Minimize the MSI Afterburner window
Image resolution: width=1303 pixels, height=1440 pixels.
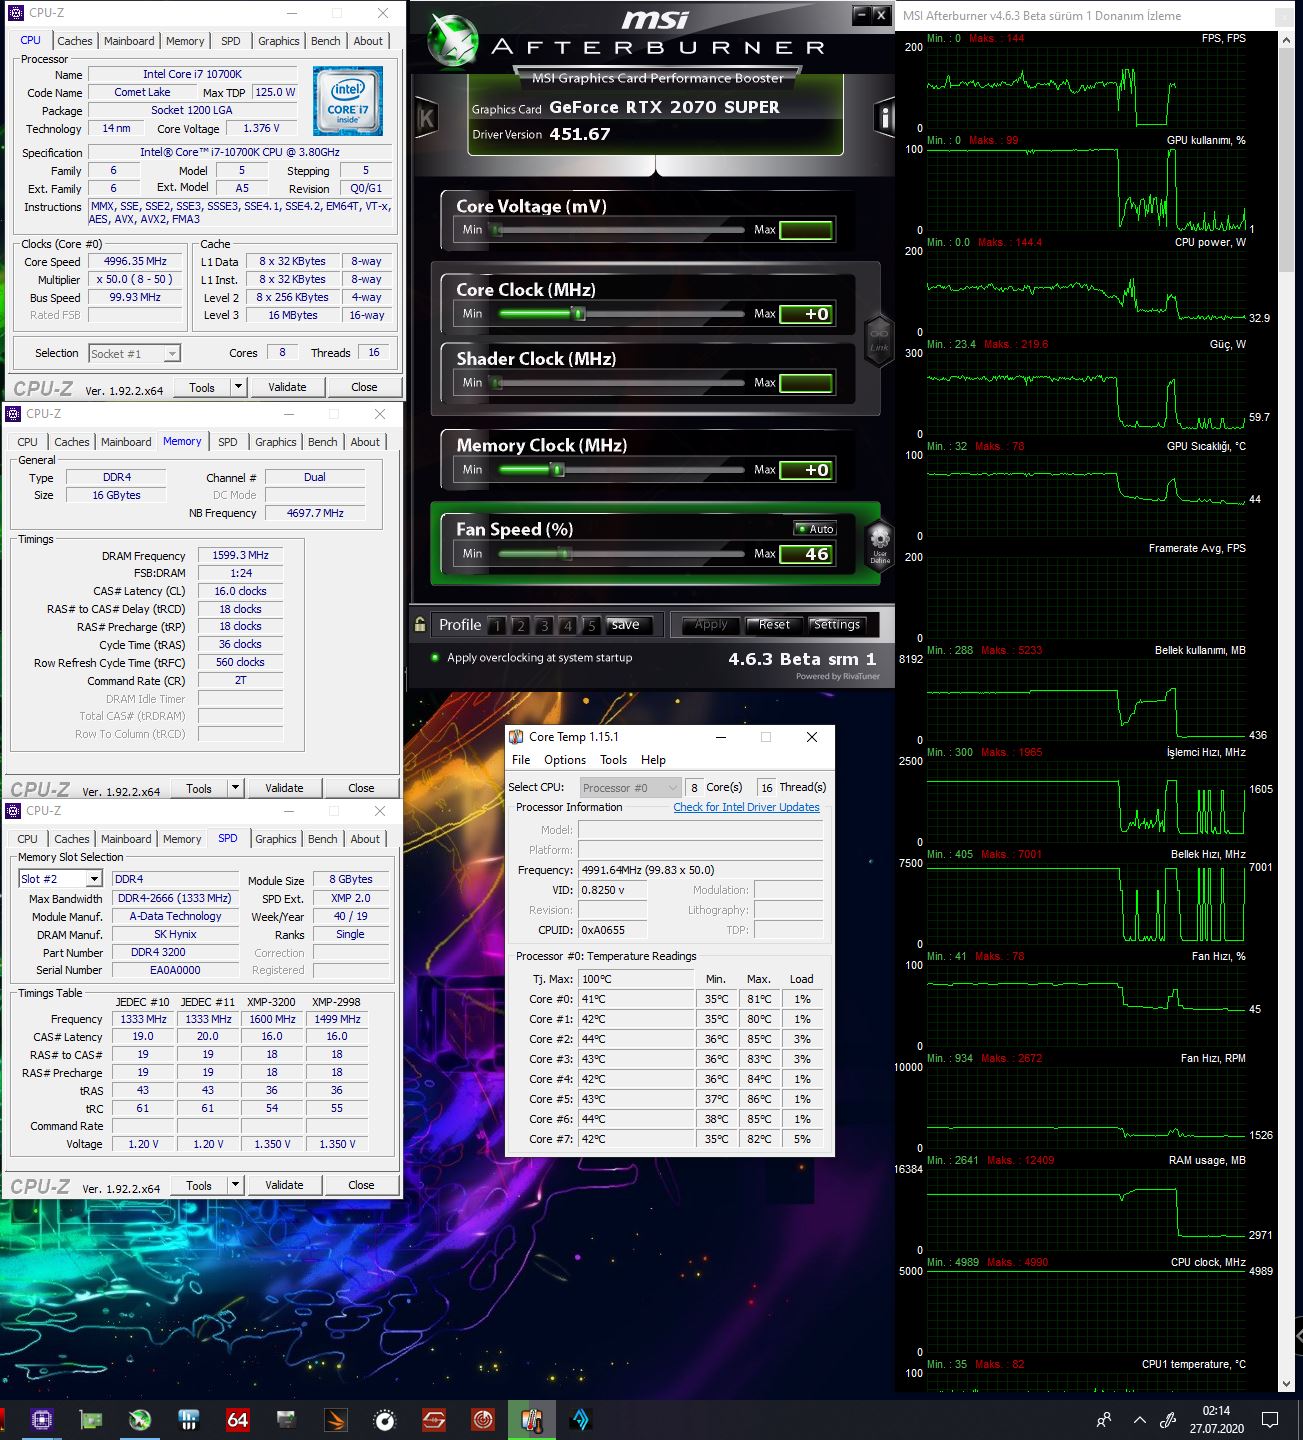pyautogui.click(x=861, y=15)
